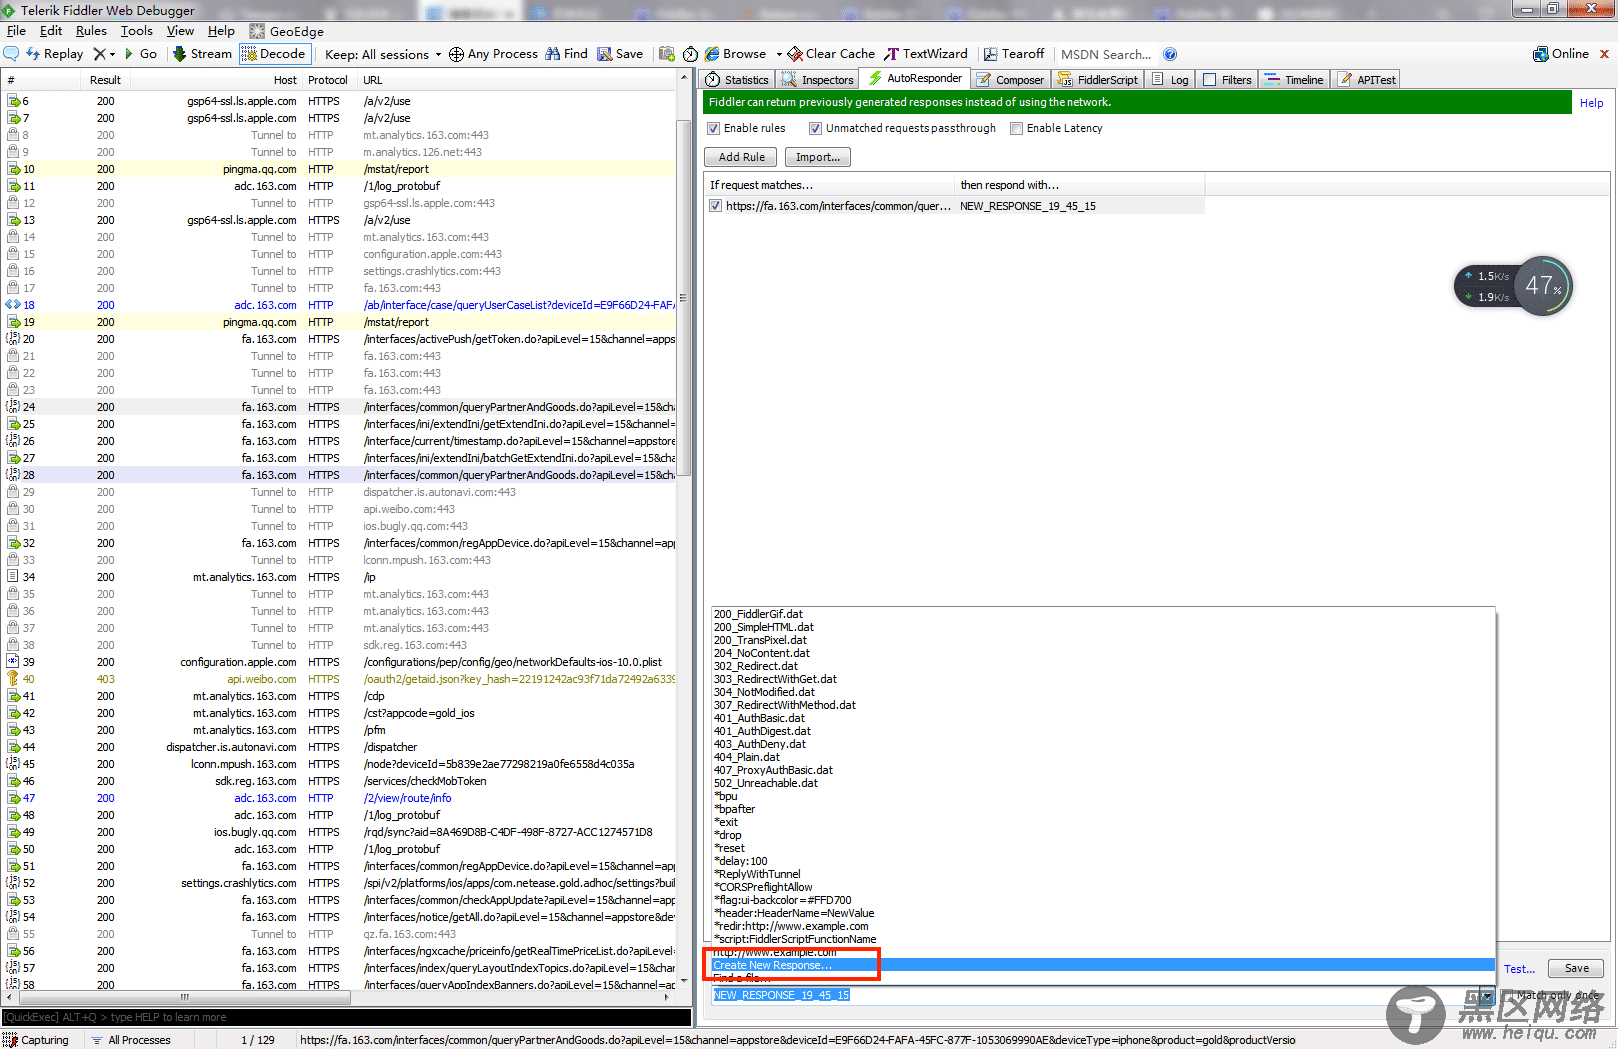Switch to the Statistics tab

click(737, 80)
